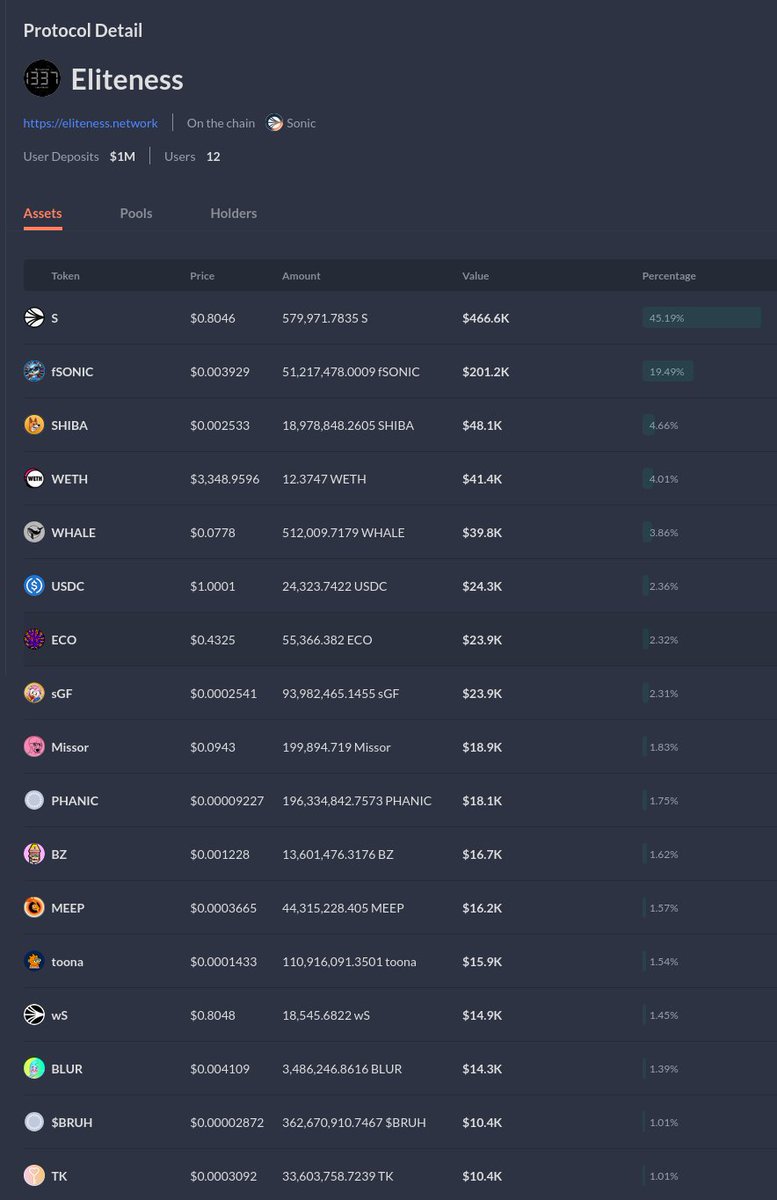This screenshot has height=1200, width=777.
Task: Select the $39.8K value
Action: point(482,533)
